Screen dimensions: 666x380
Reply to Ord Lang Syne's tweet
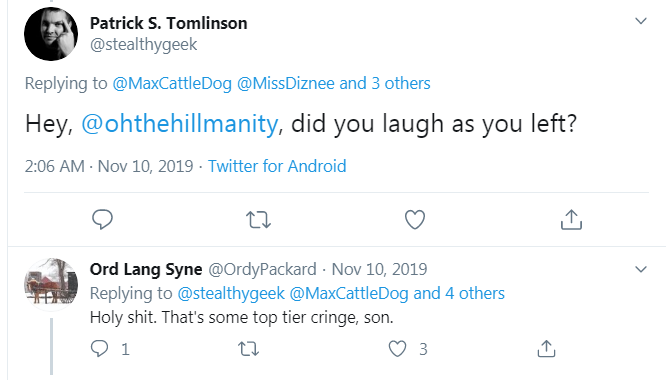99,349
